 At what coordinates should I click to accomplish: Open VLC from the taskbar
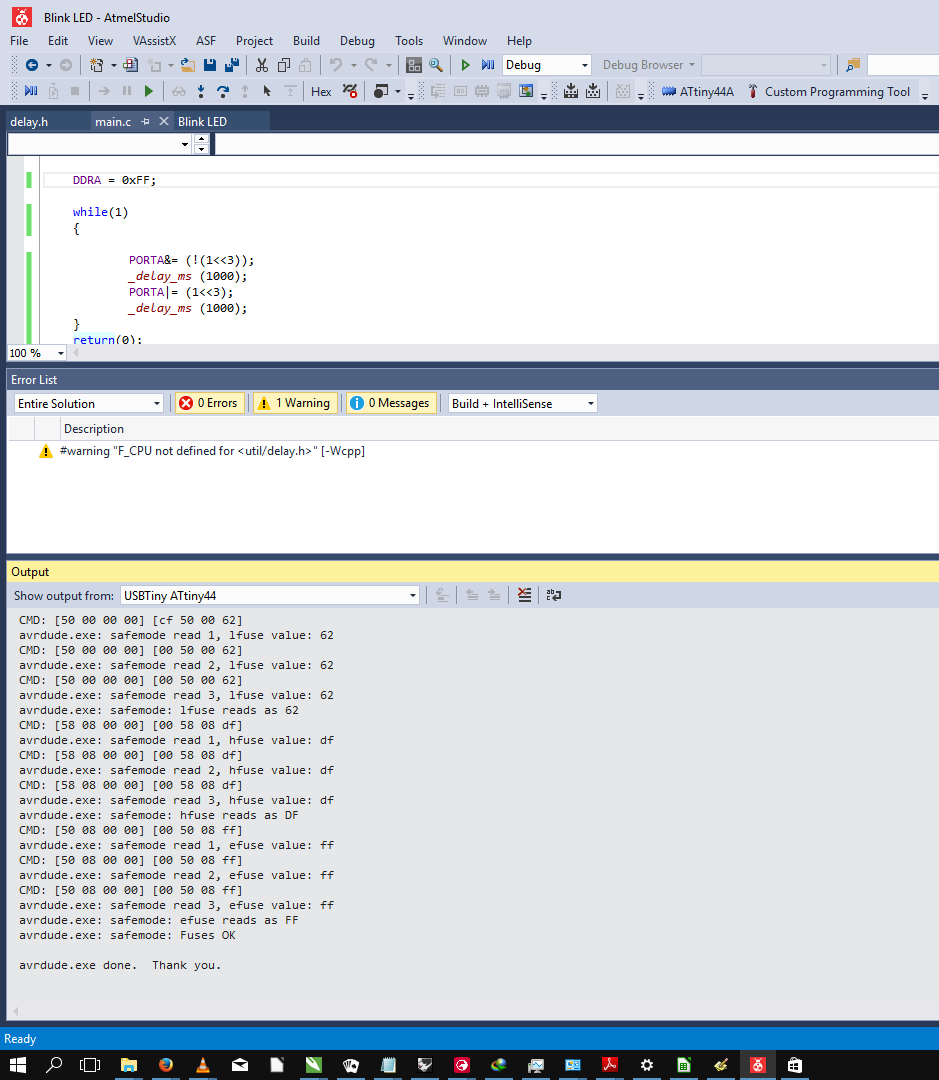point(203,1065)
